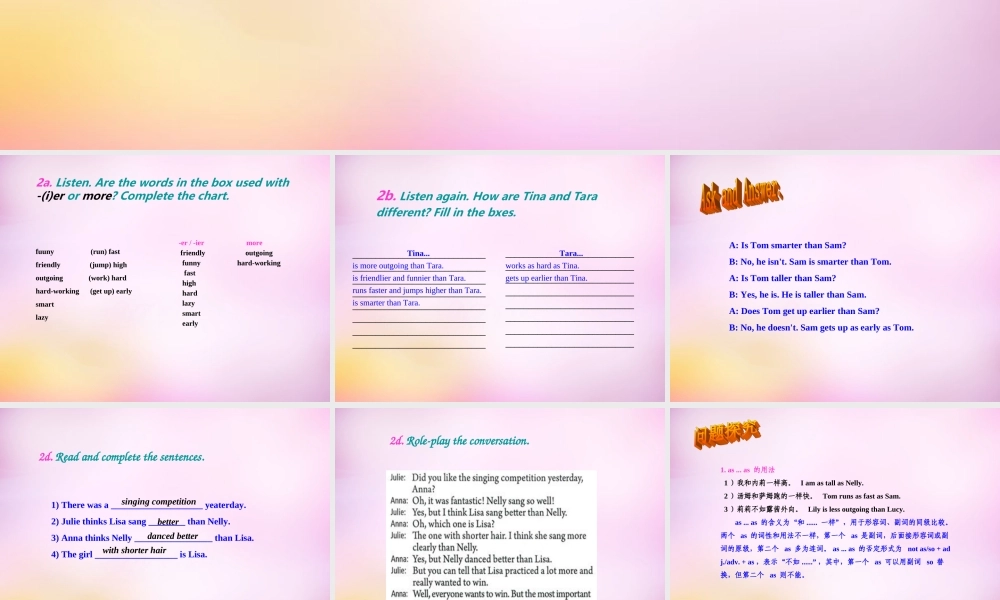Select the 2b Tina and Tara slide
Viewport: 1000px width, 600px height.
(x=500, y=278)
